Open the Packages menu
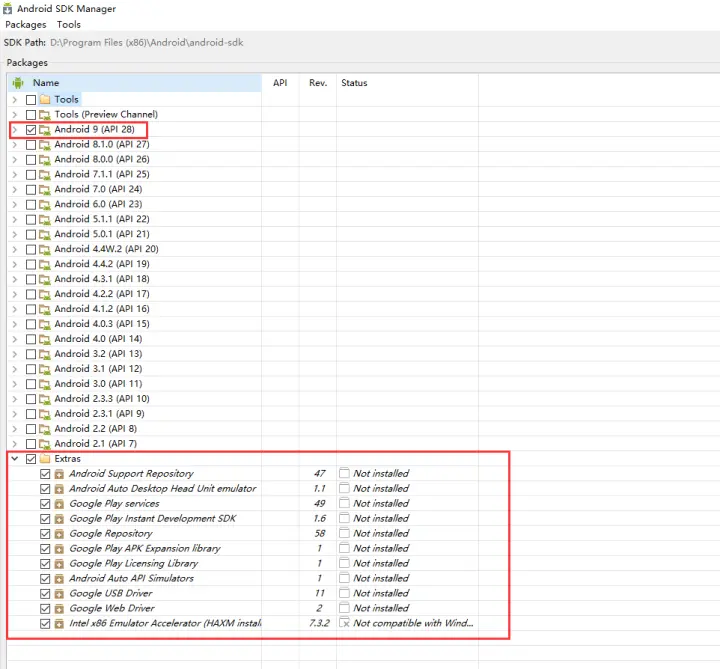The height and width of the screenshot is (669, 720). pos(26,24)
